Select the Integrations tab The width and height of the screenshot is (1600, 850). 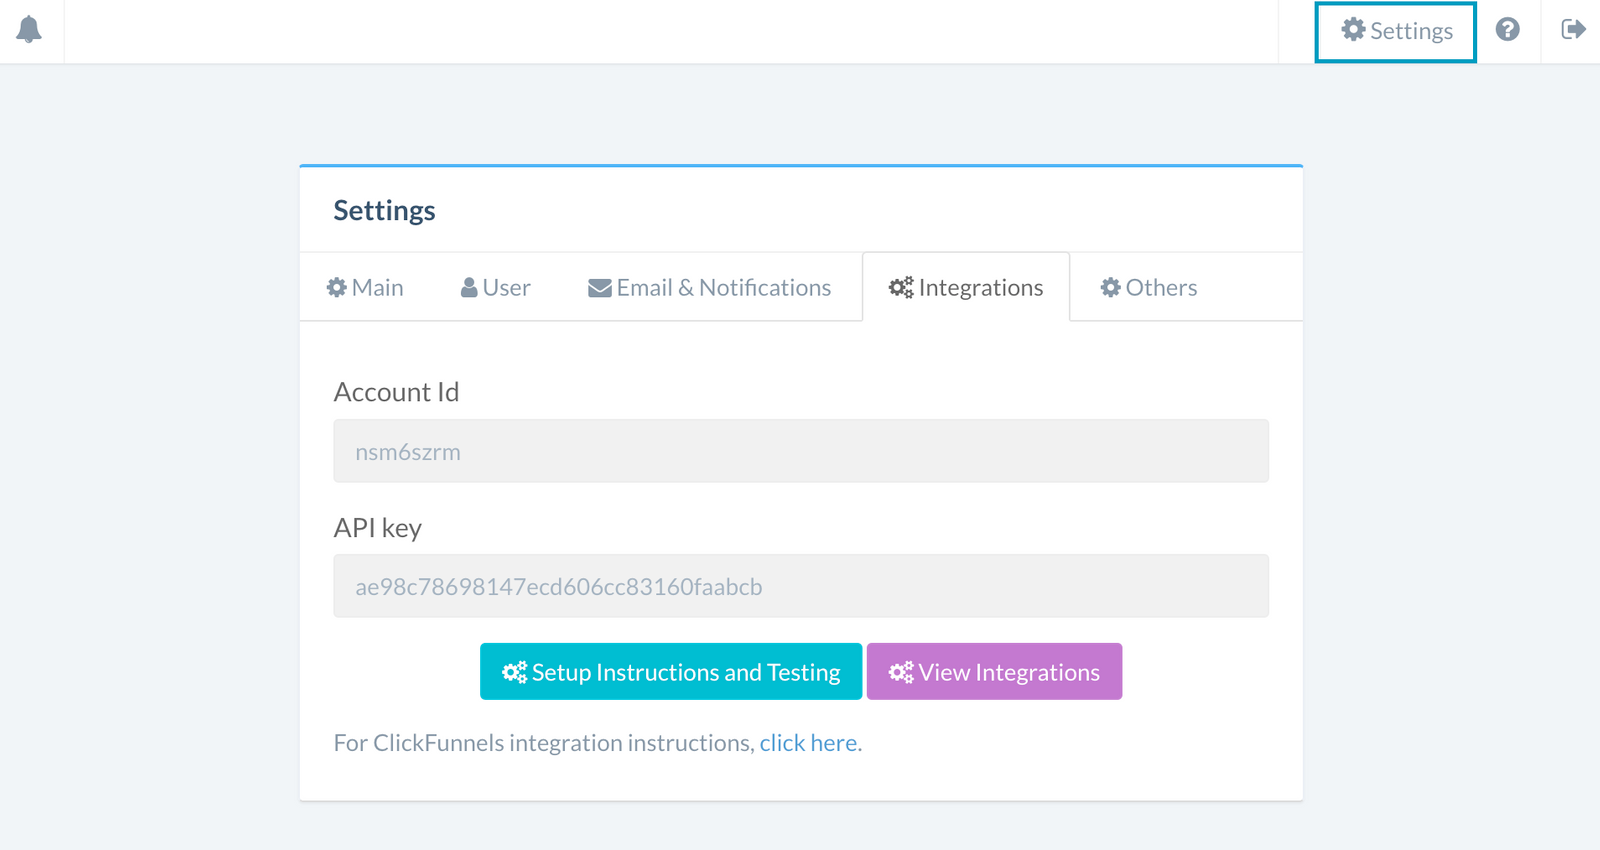(x=966, y=288)
